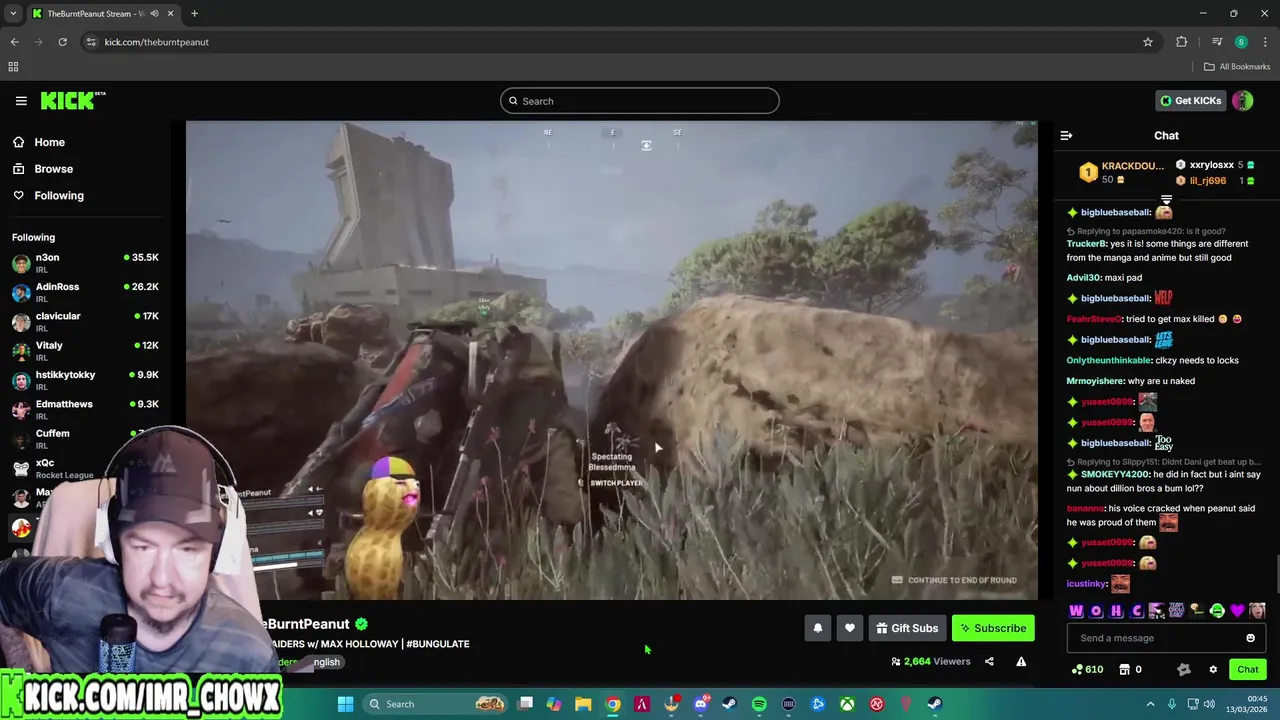Click the chat scrollbar
The width and height of the screenshot is (1280, 720).
[1276, 572]
